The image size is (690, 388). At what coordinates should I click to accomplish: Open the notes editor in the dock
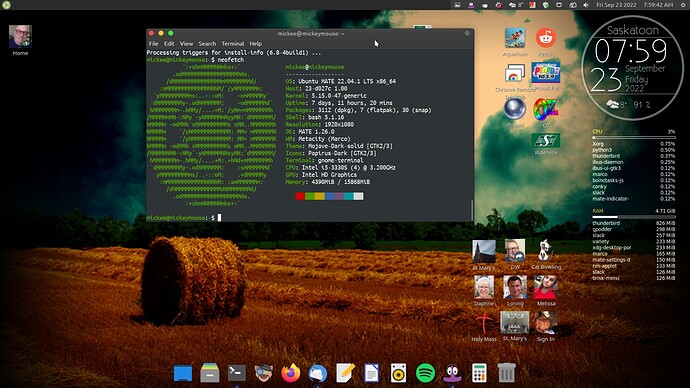coord(345,373)
